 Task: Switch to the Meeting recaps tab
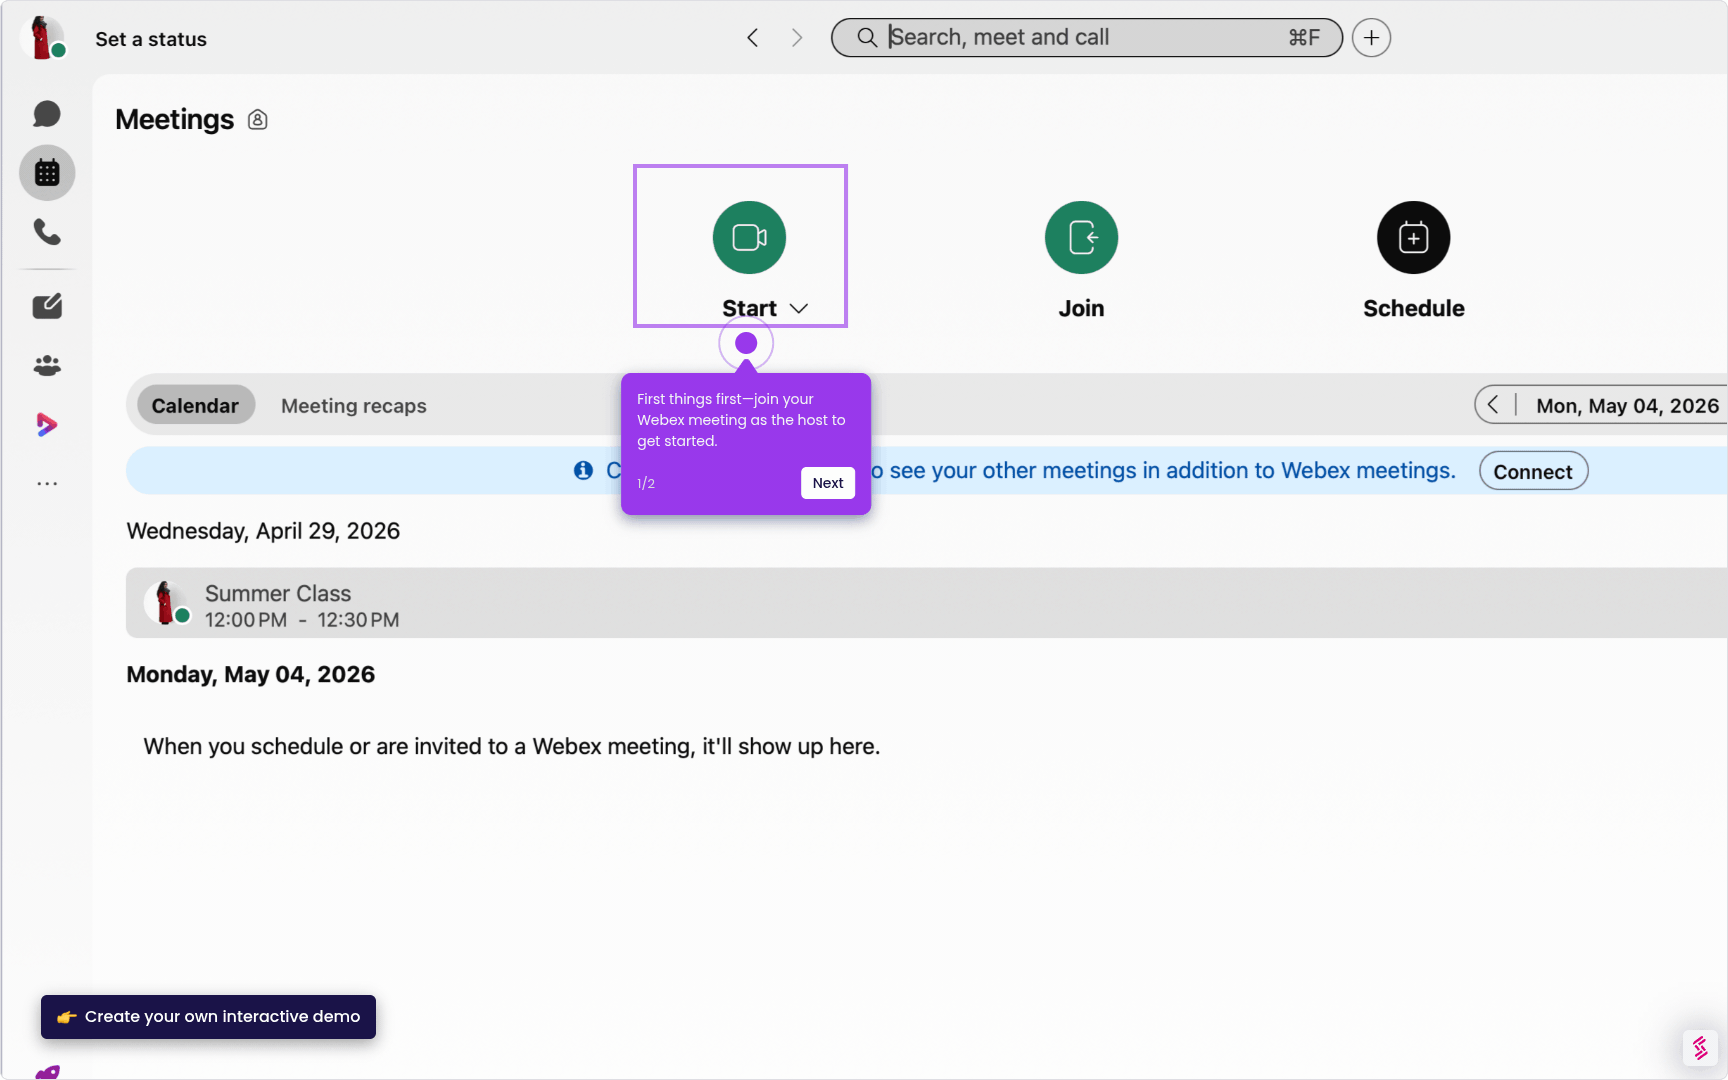[x=354, y=406]
